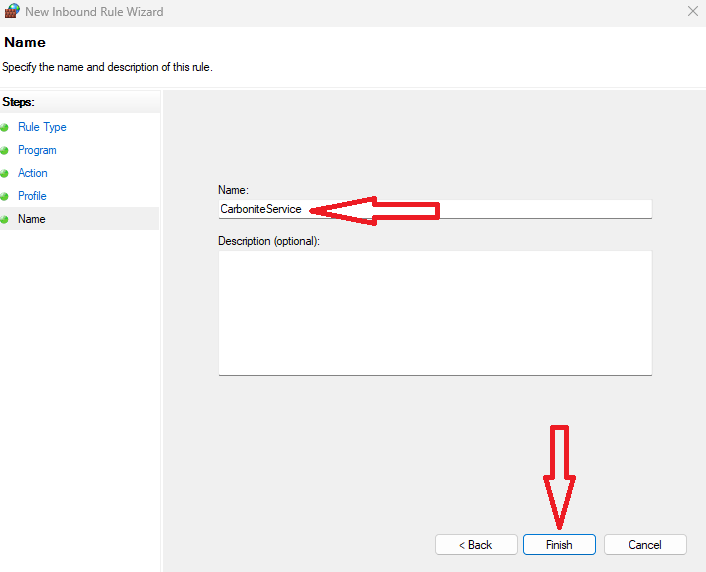Click the green bullet next to Action
Viewport: 706px width, 572px height.
(5, 174)
